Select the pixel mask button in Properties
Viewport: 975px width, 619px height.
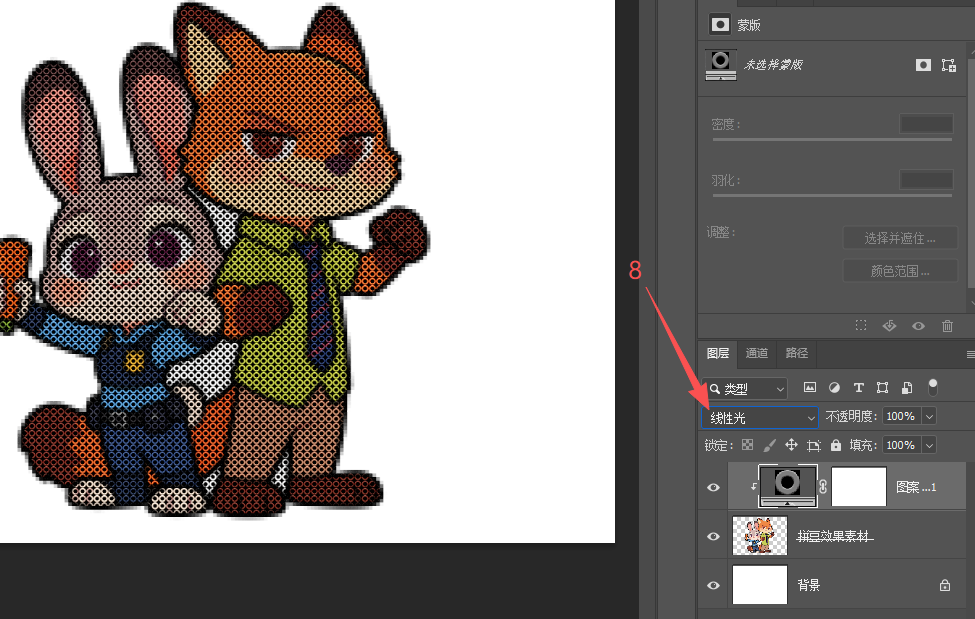tap(923, 65)
